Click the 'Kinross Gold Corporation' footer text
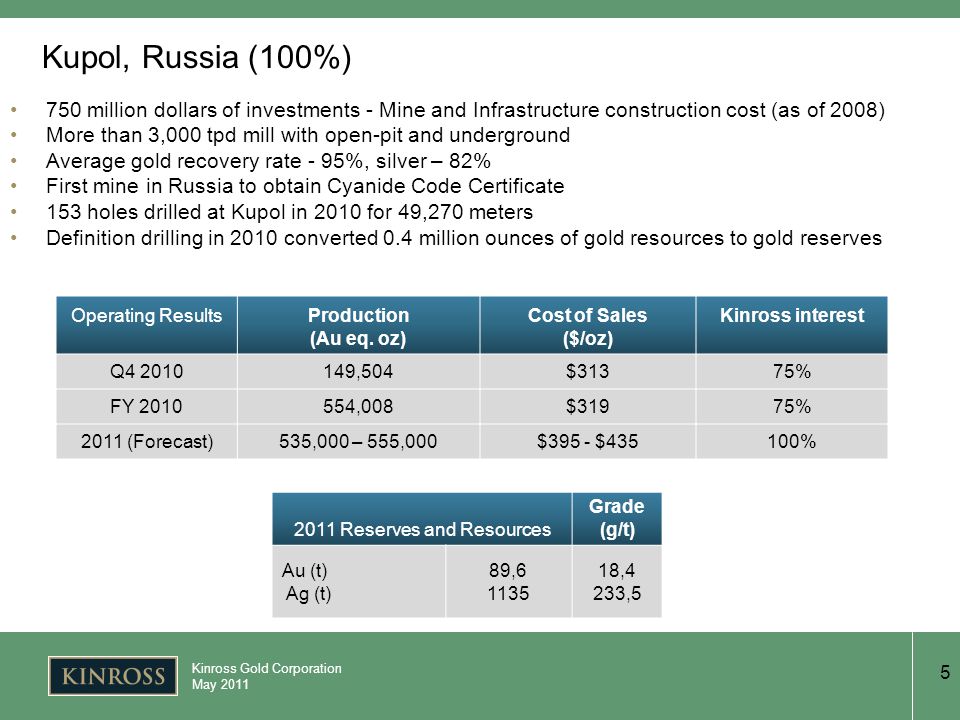Image resolution: width=960 pixels, height=720 pixels. (x=266, y=669)
